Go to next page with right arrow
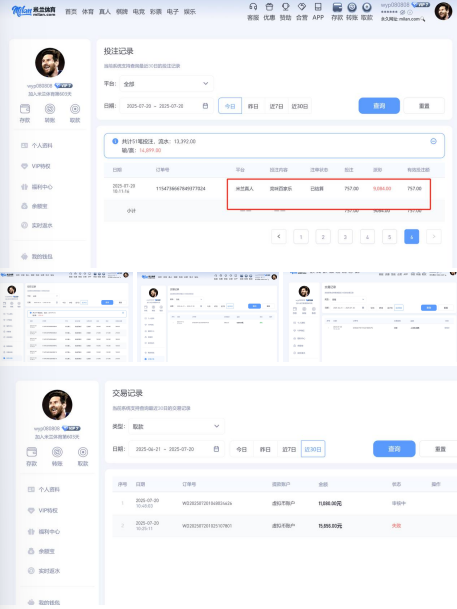 pos(434,236)
